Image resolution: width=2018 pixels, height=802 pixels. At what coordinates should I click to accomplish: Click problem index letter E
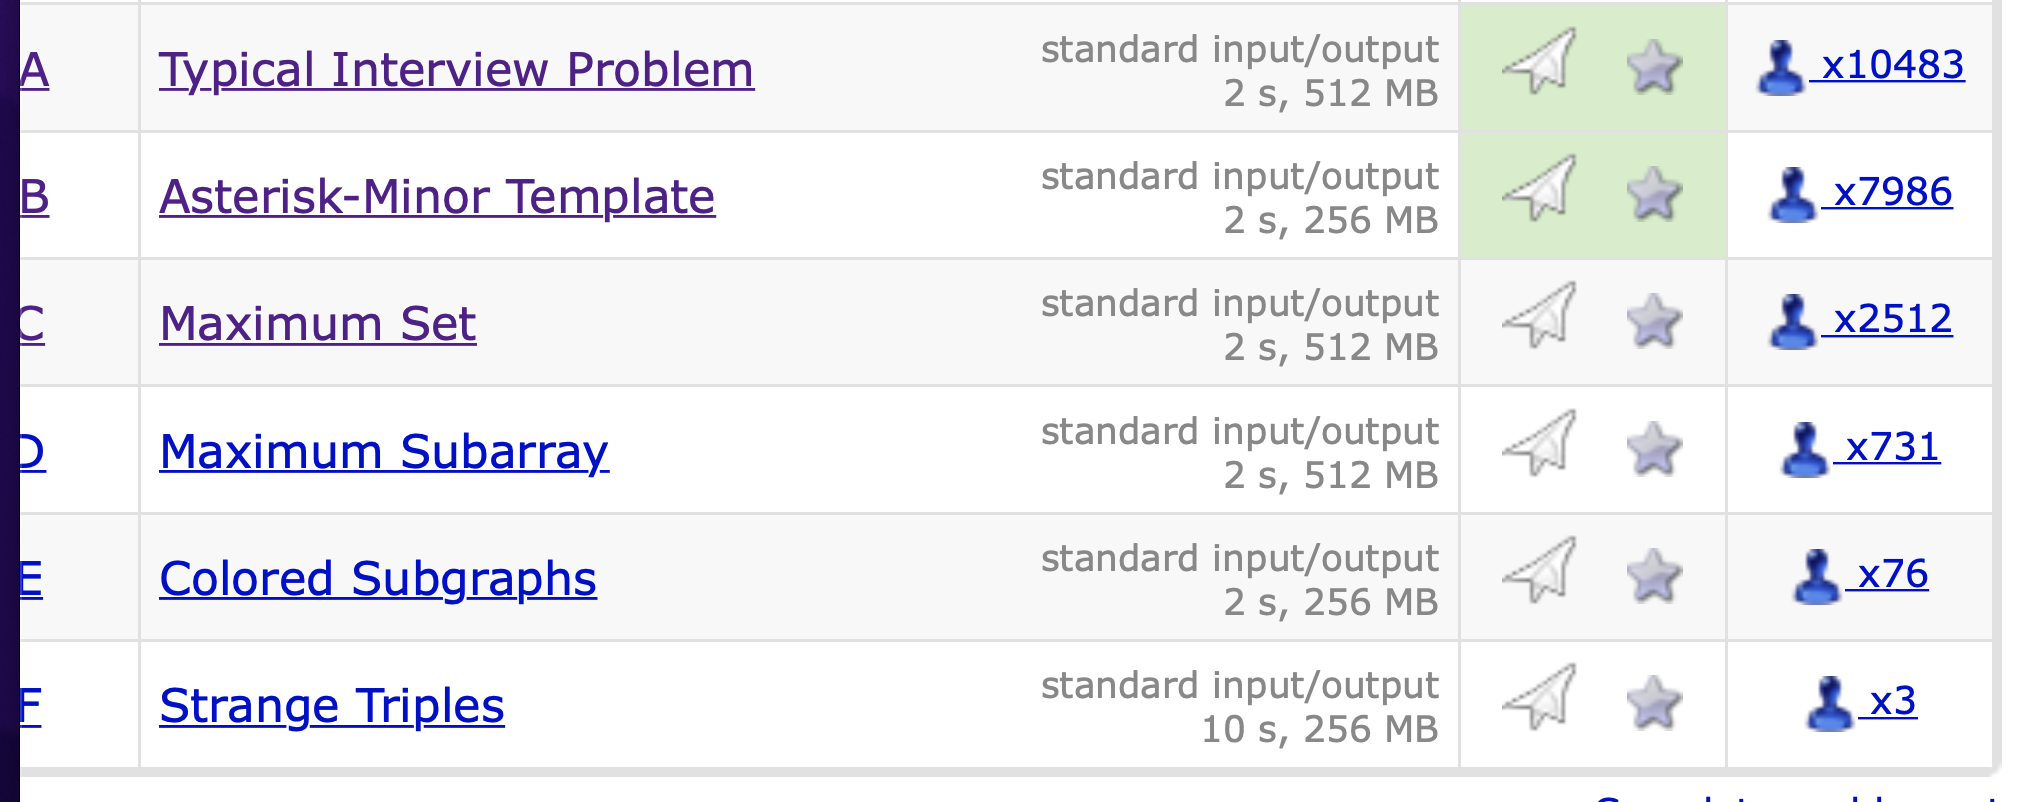coord(31,579)
